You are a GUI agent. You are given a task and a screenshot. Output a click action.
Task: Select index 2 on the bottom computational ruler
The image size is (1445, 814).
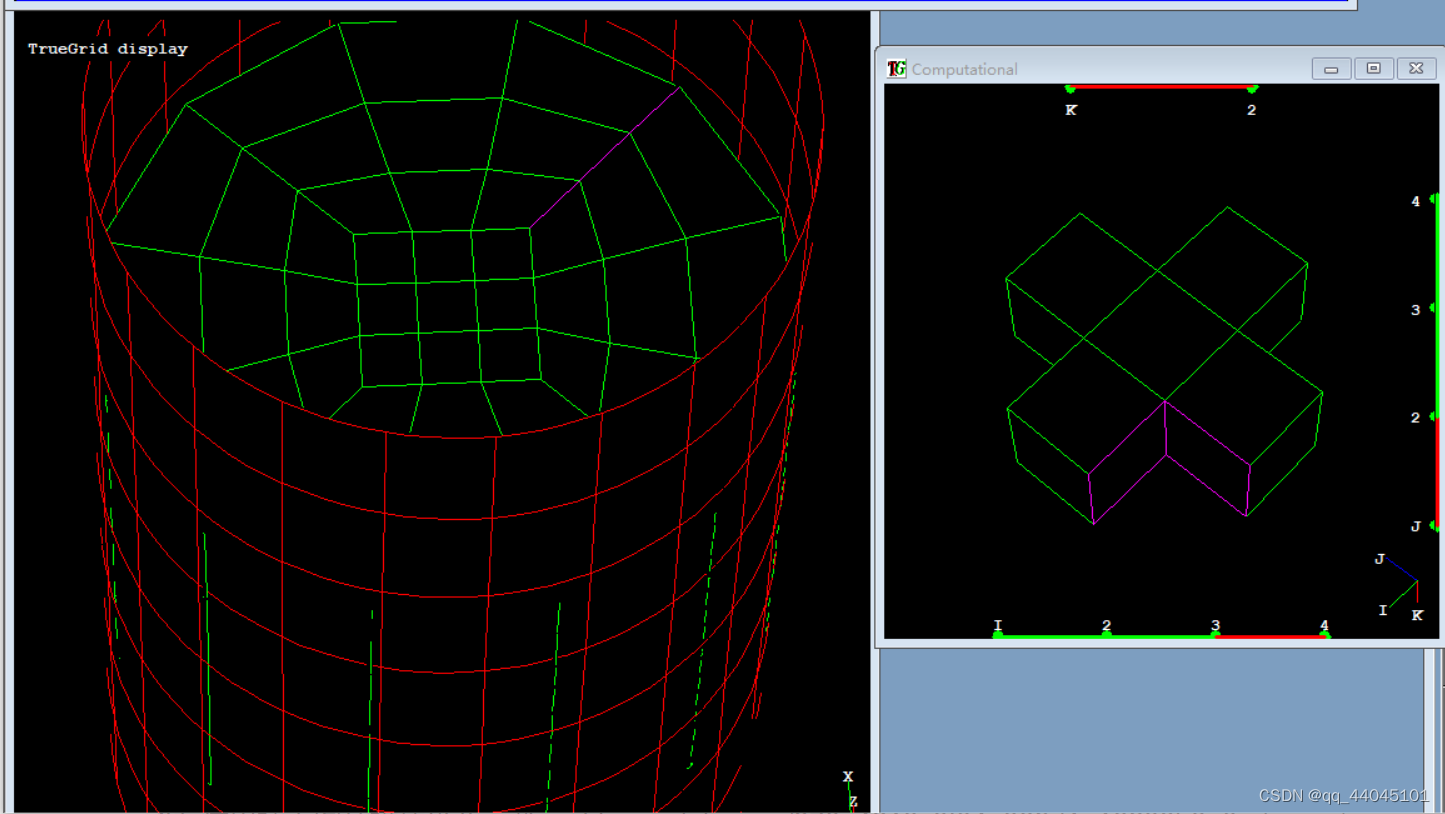(x=1106, y=626)
